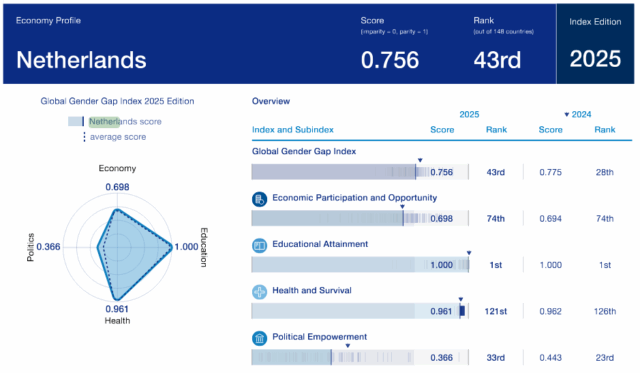
Task: Click the Educational Attainment score bar
Action: [360, 264]
